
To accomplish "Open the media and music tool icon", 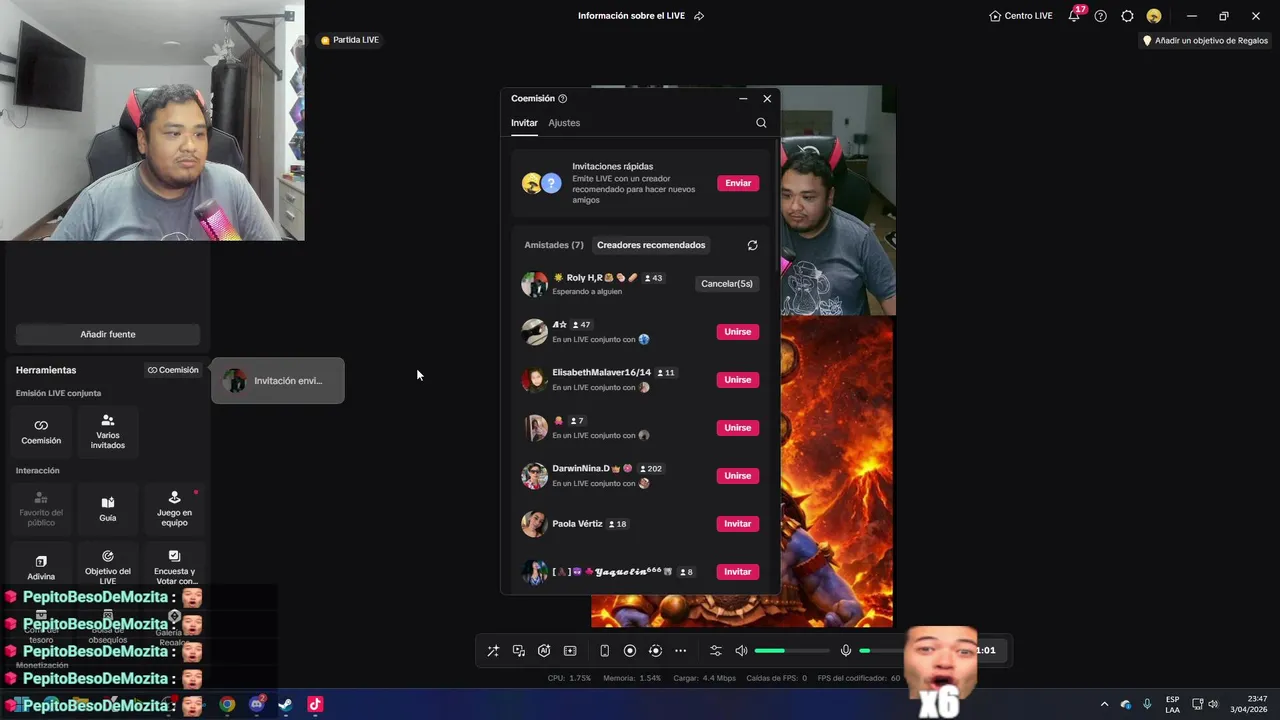I will 519,651.
